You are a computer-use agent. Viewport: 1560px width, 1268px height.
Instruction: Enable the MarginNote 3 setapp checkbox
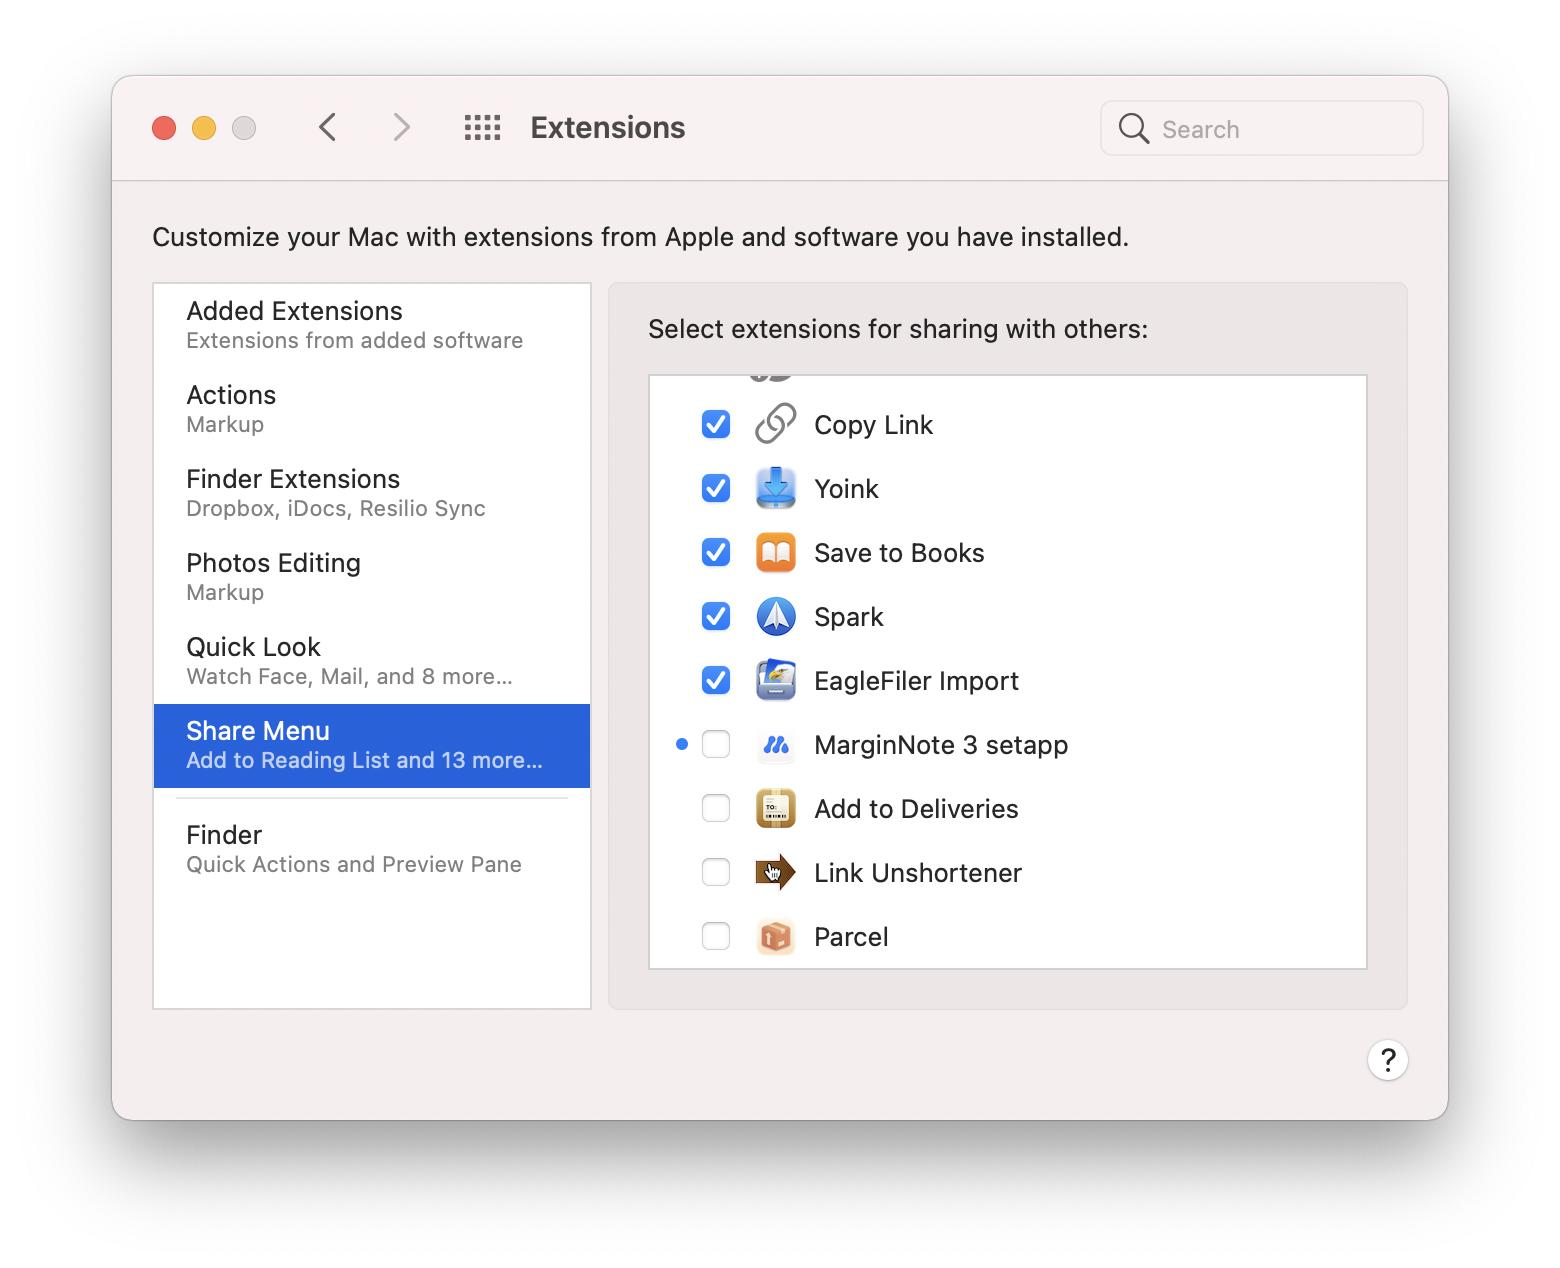point(716,744)
